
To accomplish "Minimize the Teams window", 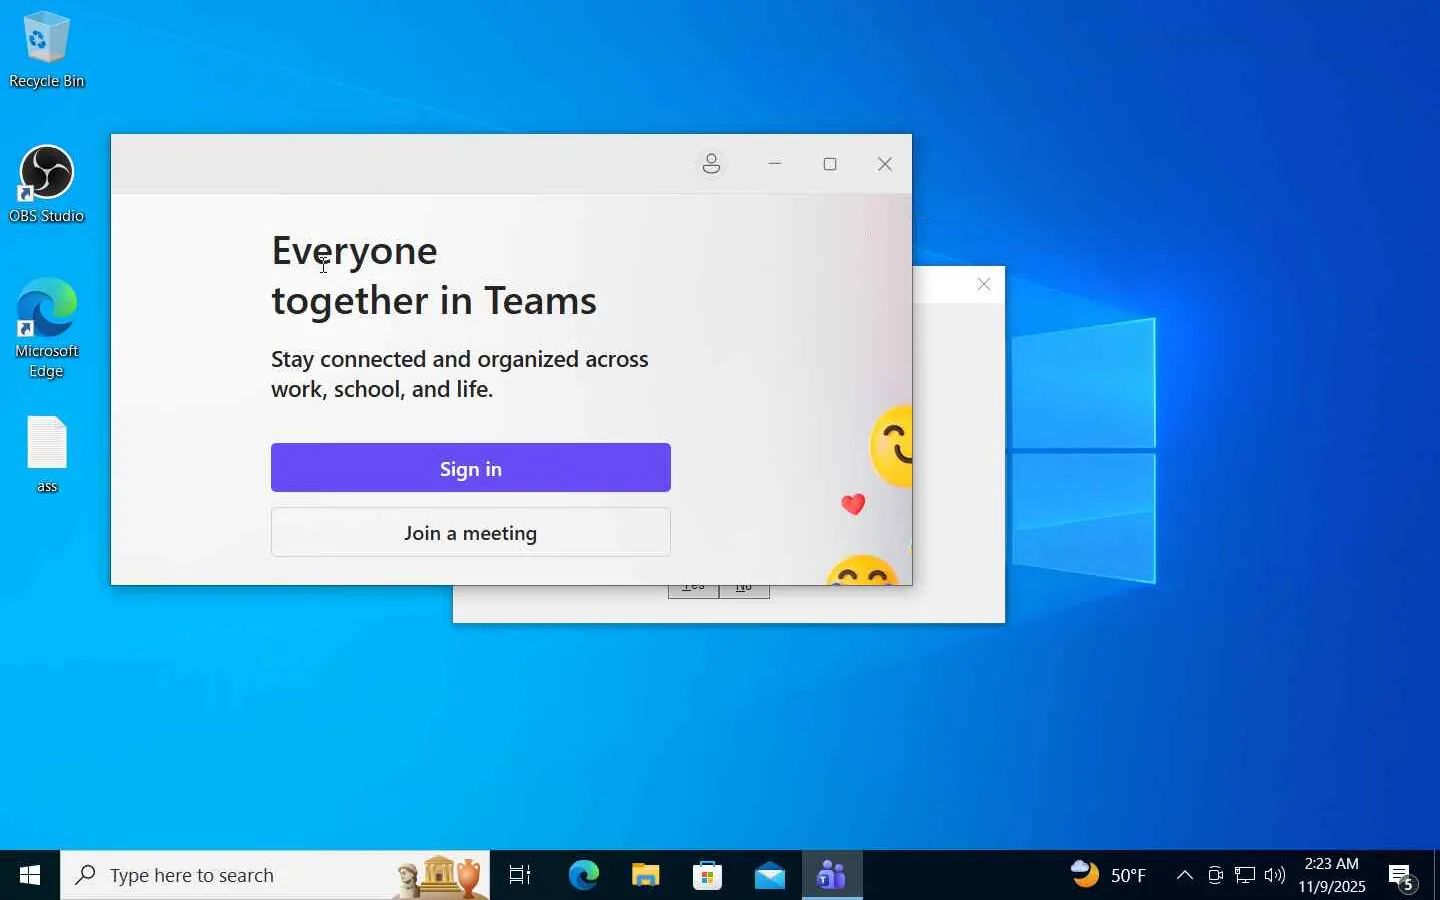I will click(x=776, y=164).
